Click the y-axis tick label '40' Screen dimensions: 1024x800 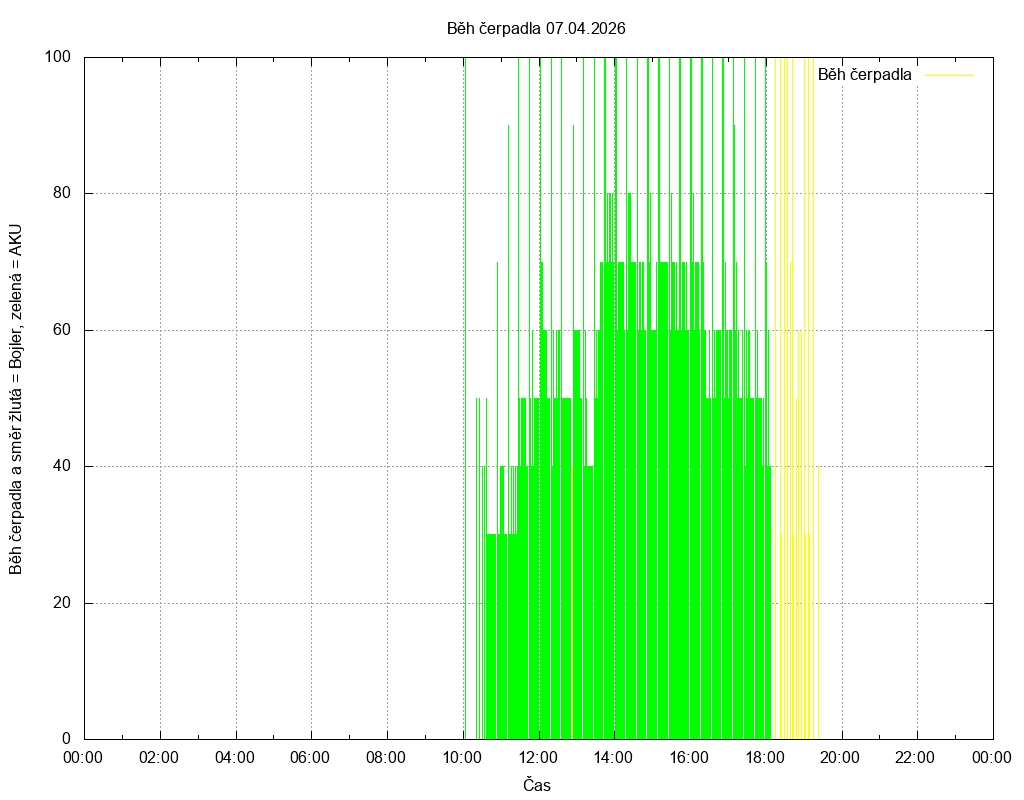point(62,466)
